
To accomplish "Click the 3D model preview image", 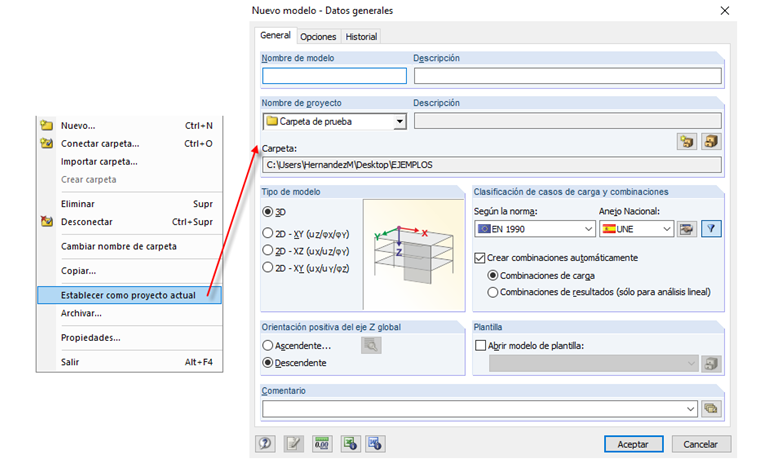I will tap(413, 254).
